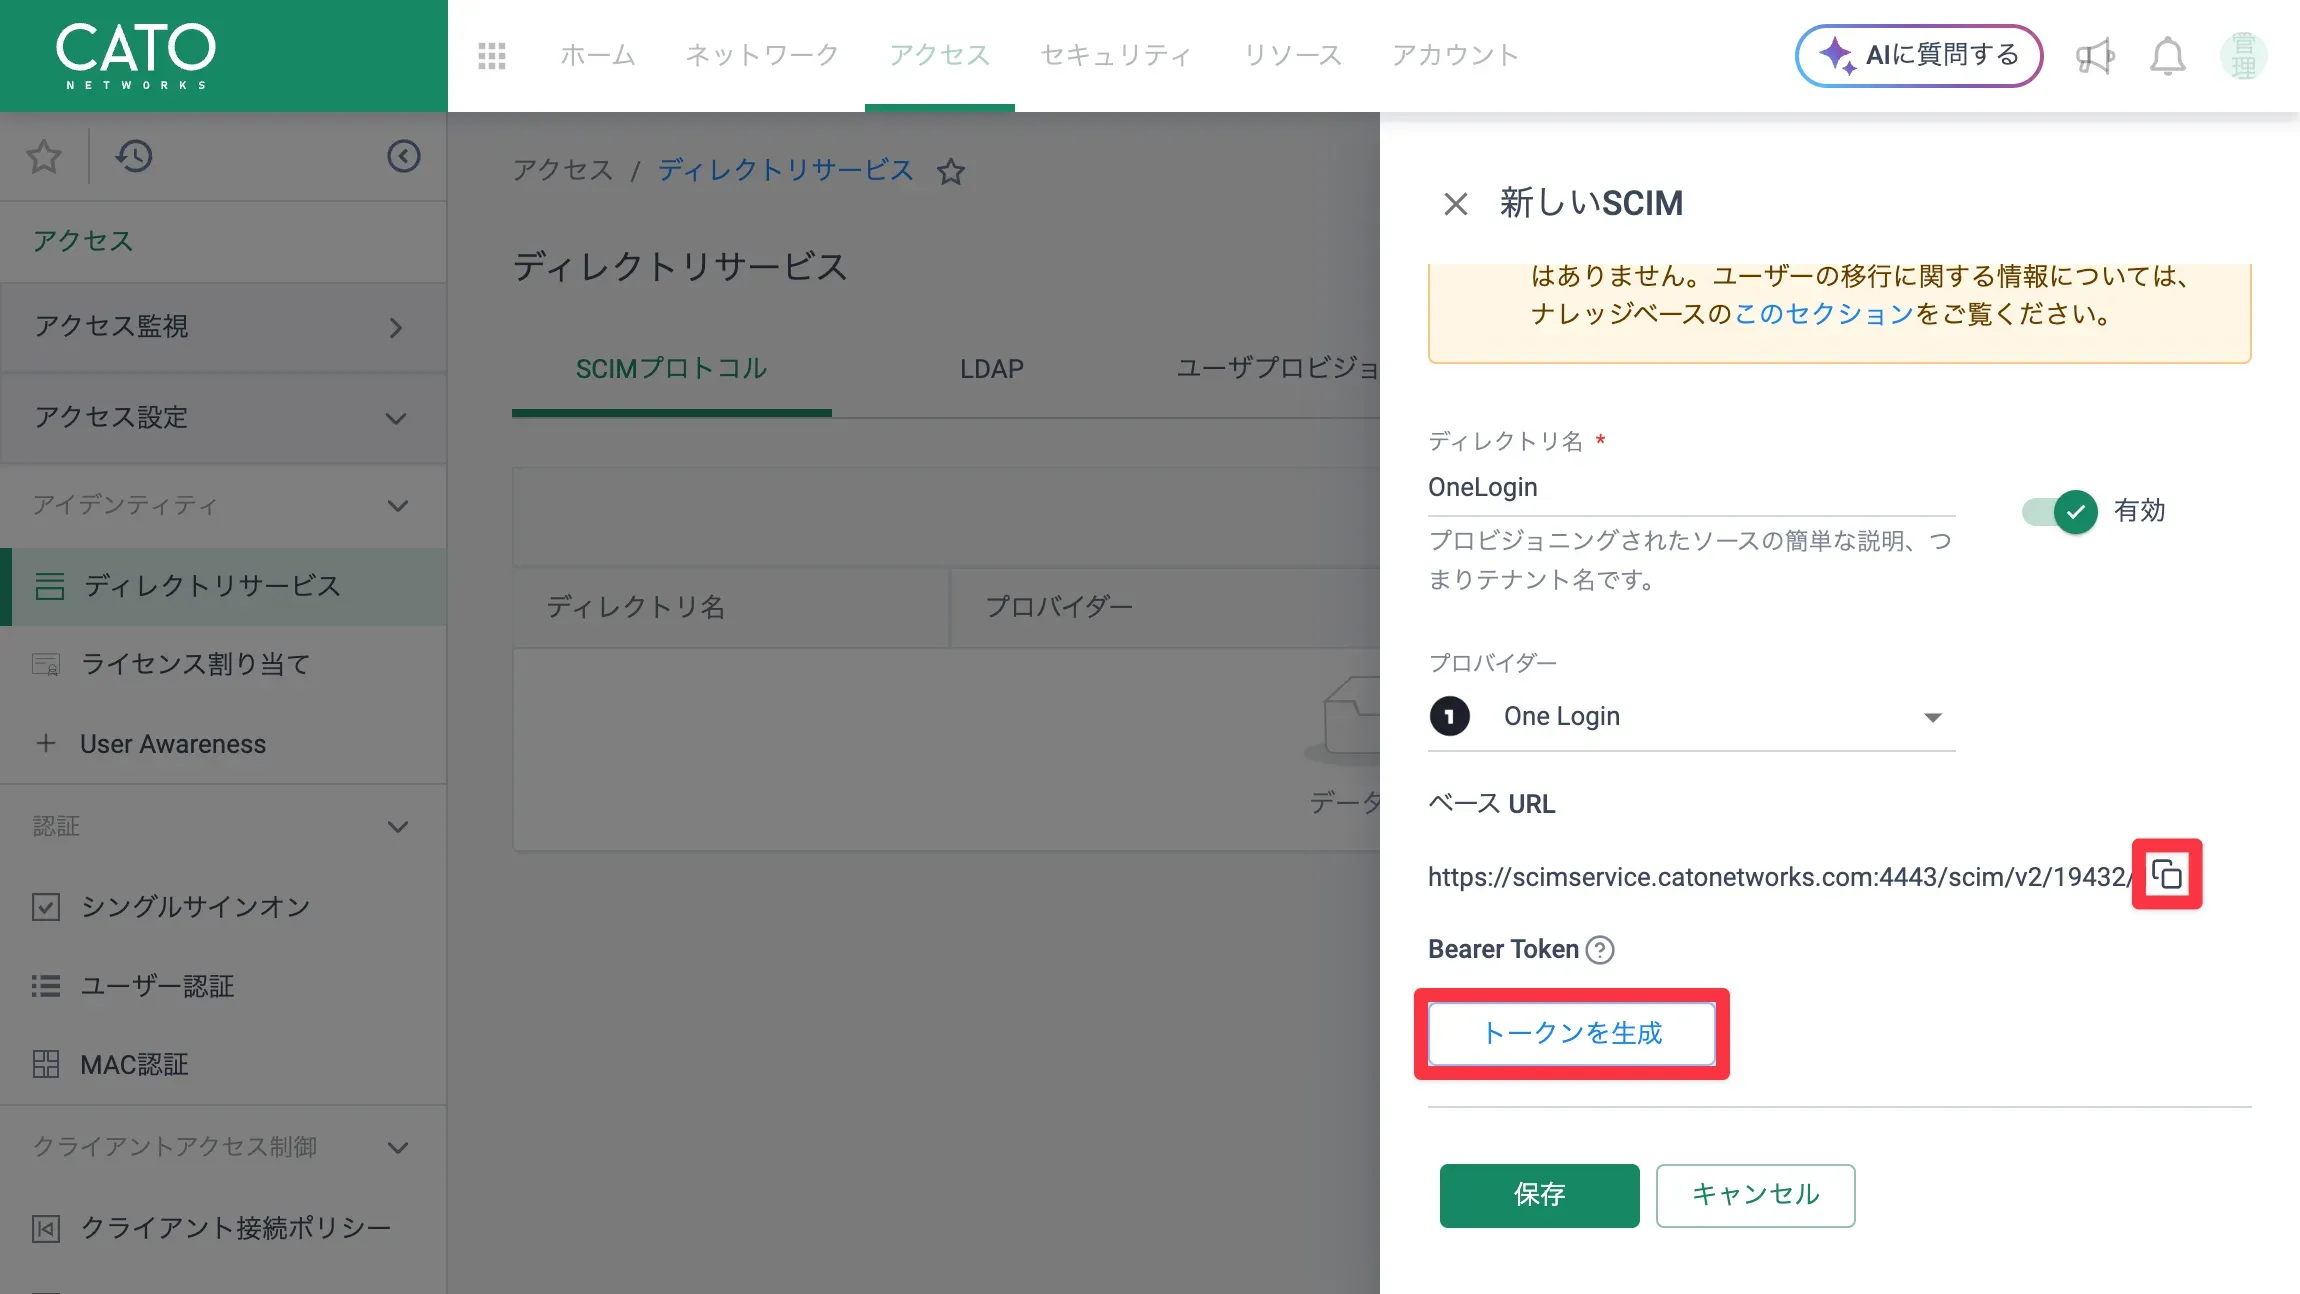Open the sidebar history clock icon

tap(134, 156)
